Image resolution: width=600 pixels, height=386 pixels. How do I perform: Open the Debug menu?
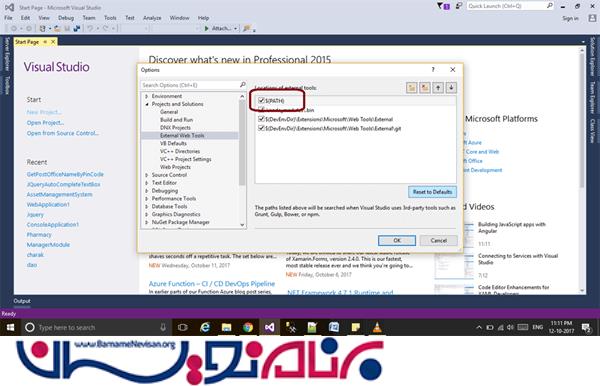point(66,18)
